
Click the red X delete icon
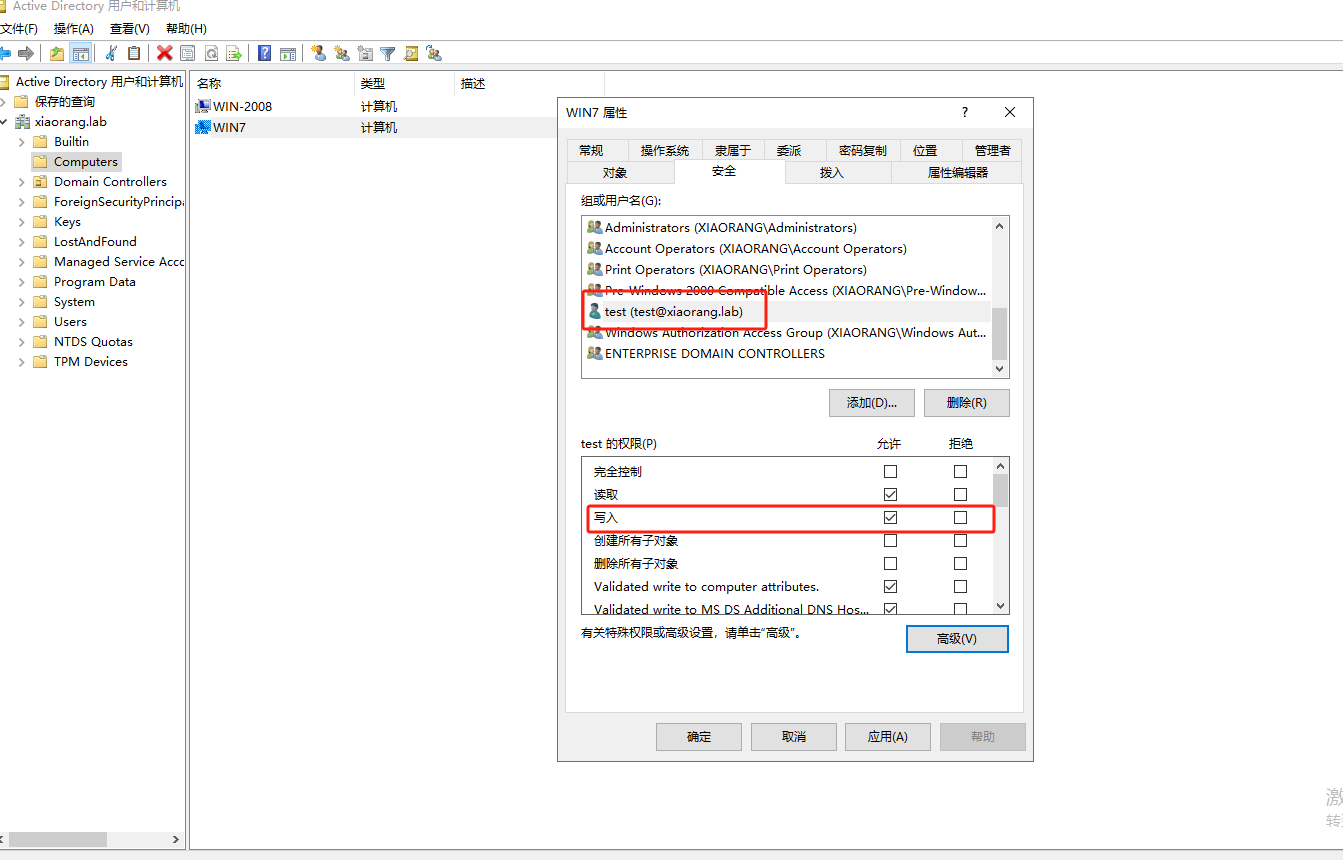(x=164, y=53)
